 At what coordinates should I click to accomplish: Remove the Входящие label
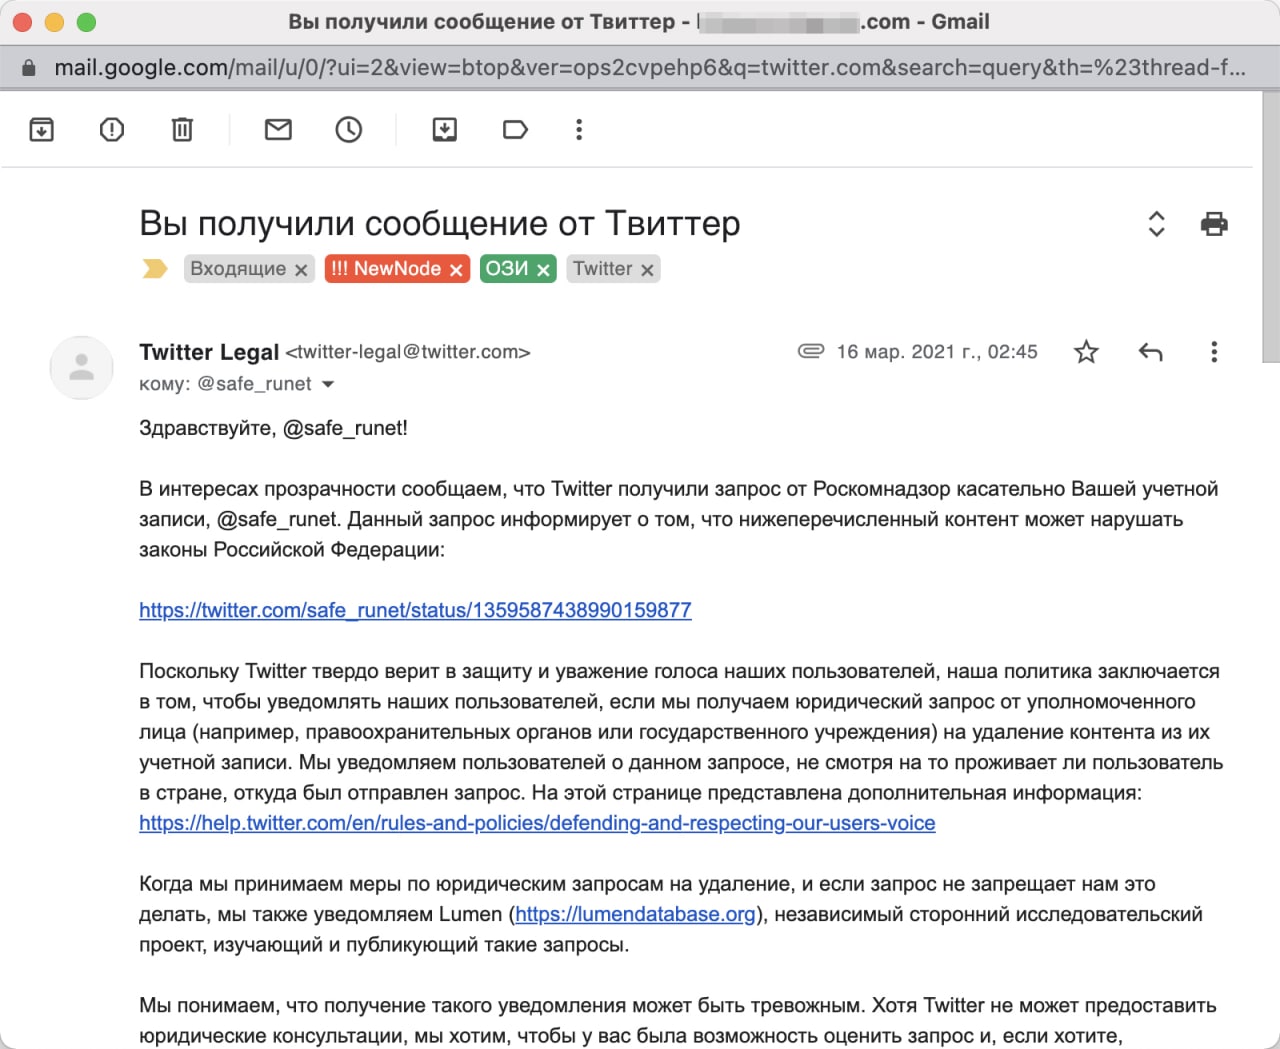301,270
